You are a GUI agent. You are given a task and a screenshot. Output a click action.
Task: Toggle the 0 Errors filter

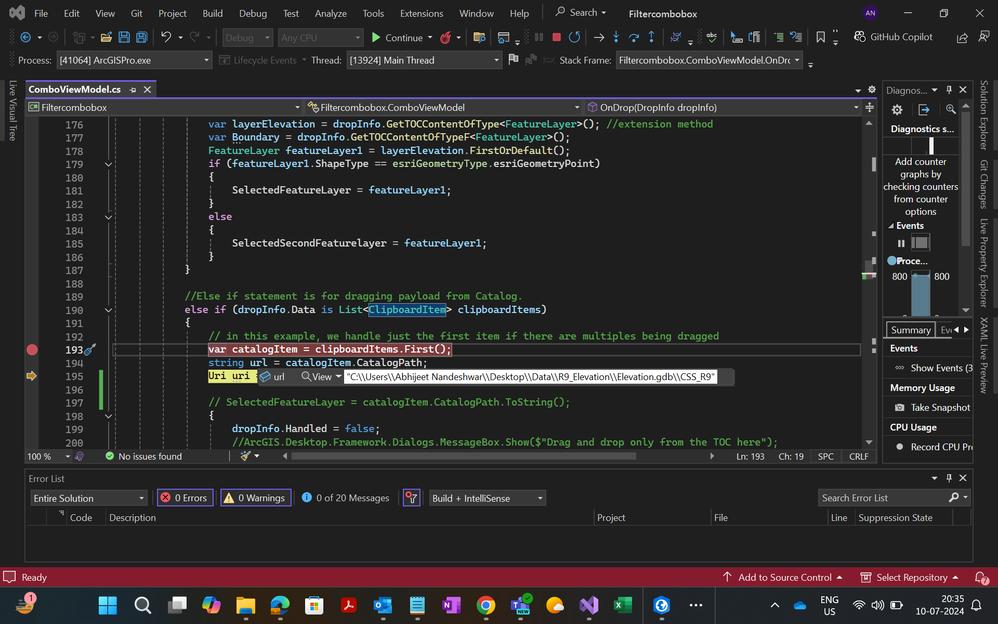[185, 498]
